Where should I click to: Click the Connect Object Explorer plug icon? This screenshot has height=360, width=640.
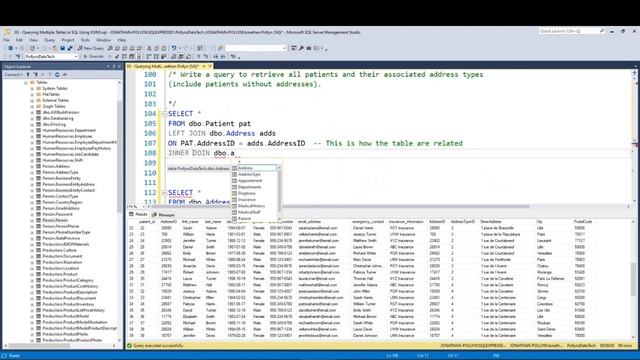point(28,75)
